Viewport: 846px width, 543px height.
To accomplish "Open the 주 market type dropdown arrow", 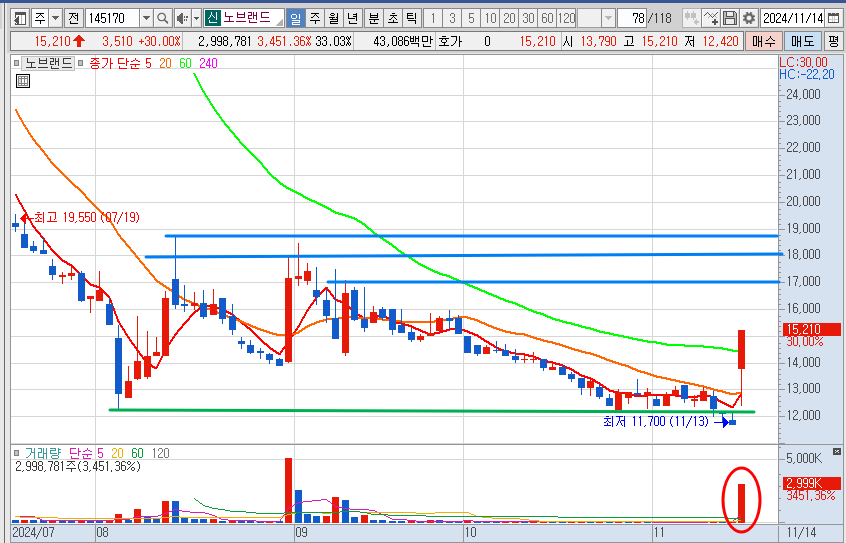I will 56,19.
